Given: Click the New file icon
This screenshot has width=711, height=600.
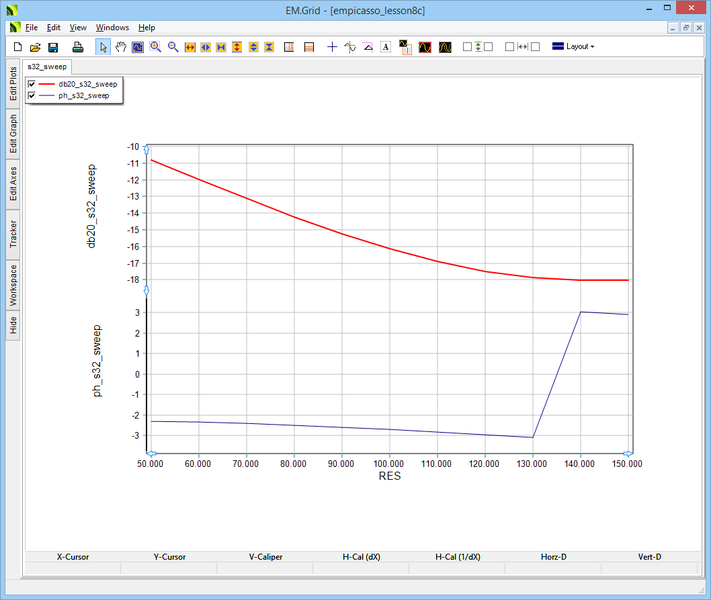Looking at the screenshot, I should (17, 47).
